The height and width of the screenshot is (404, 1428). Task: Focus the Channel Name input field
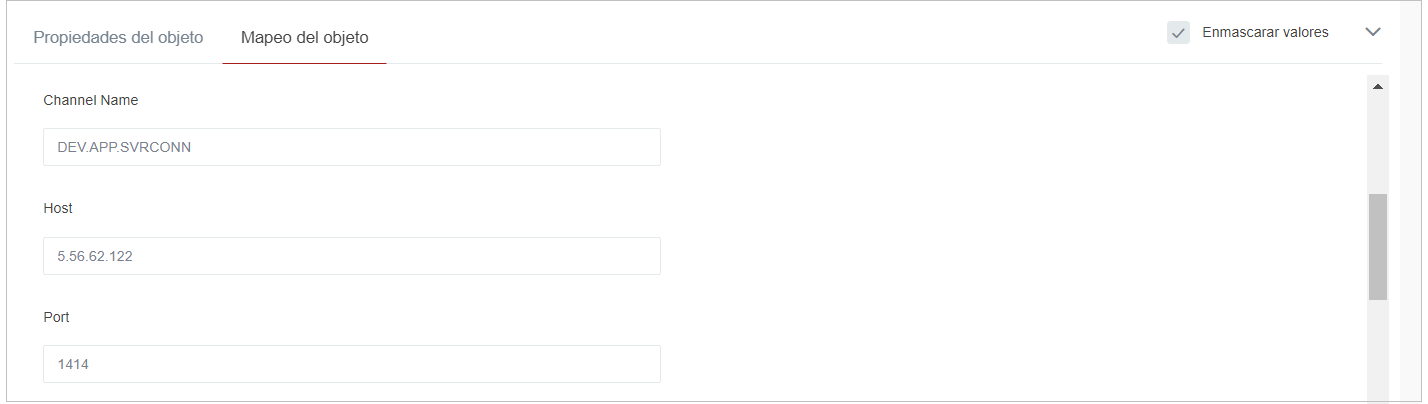[x=351, y=147]
